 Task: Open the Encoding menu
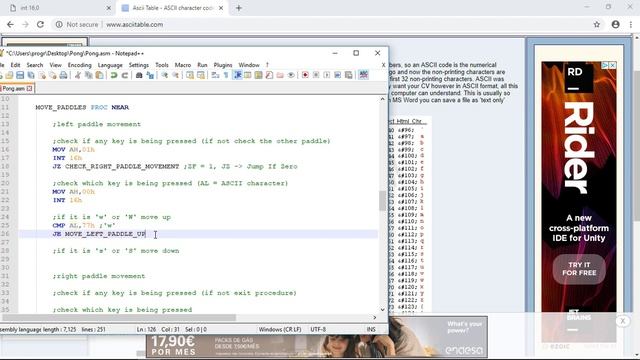pos(80,65)
